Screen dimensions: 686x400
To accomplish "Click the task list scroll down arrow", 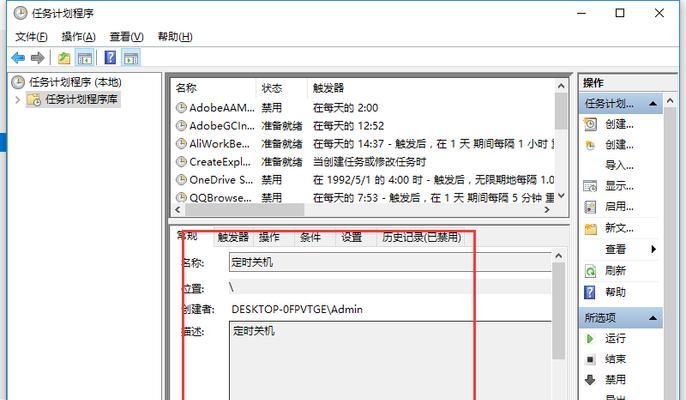I will click(561, 195).
